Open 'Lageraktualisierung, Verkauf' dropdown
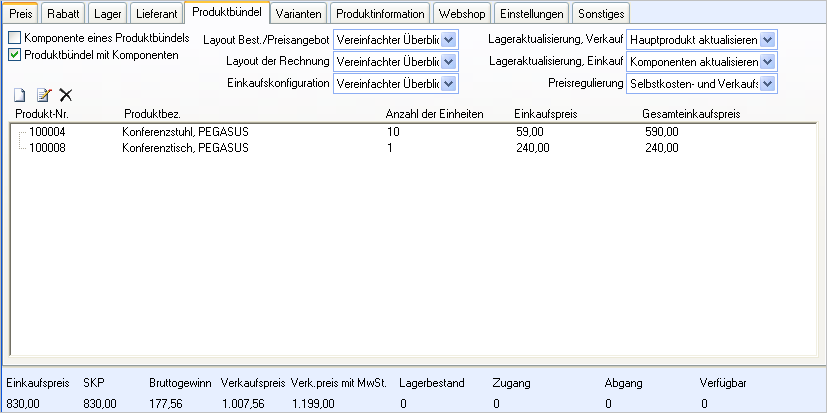The height and width of the screenshot is (413, 827). pos(767,40)
